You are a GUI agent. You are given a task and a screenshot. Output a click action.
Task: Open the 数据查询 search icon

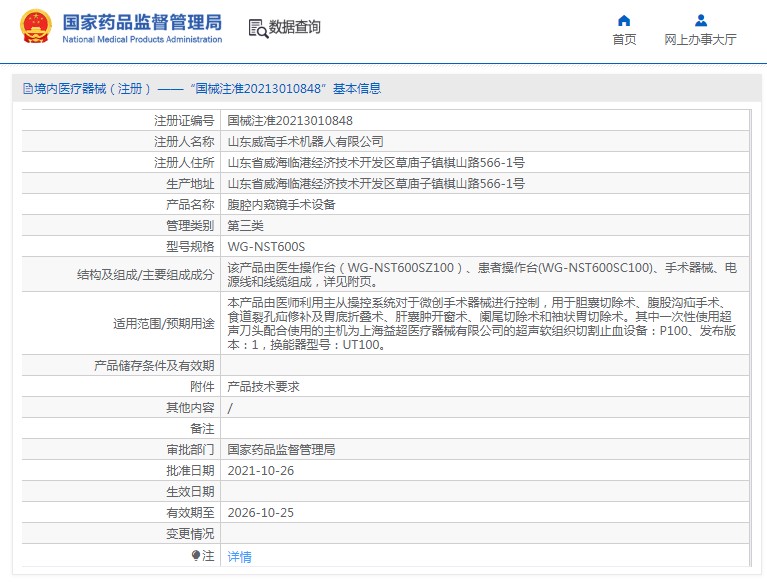[258, 28]
